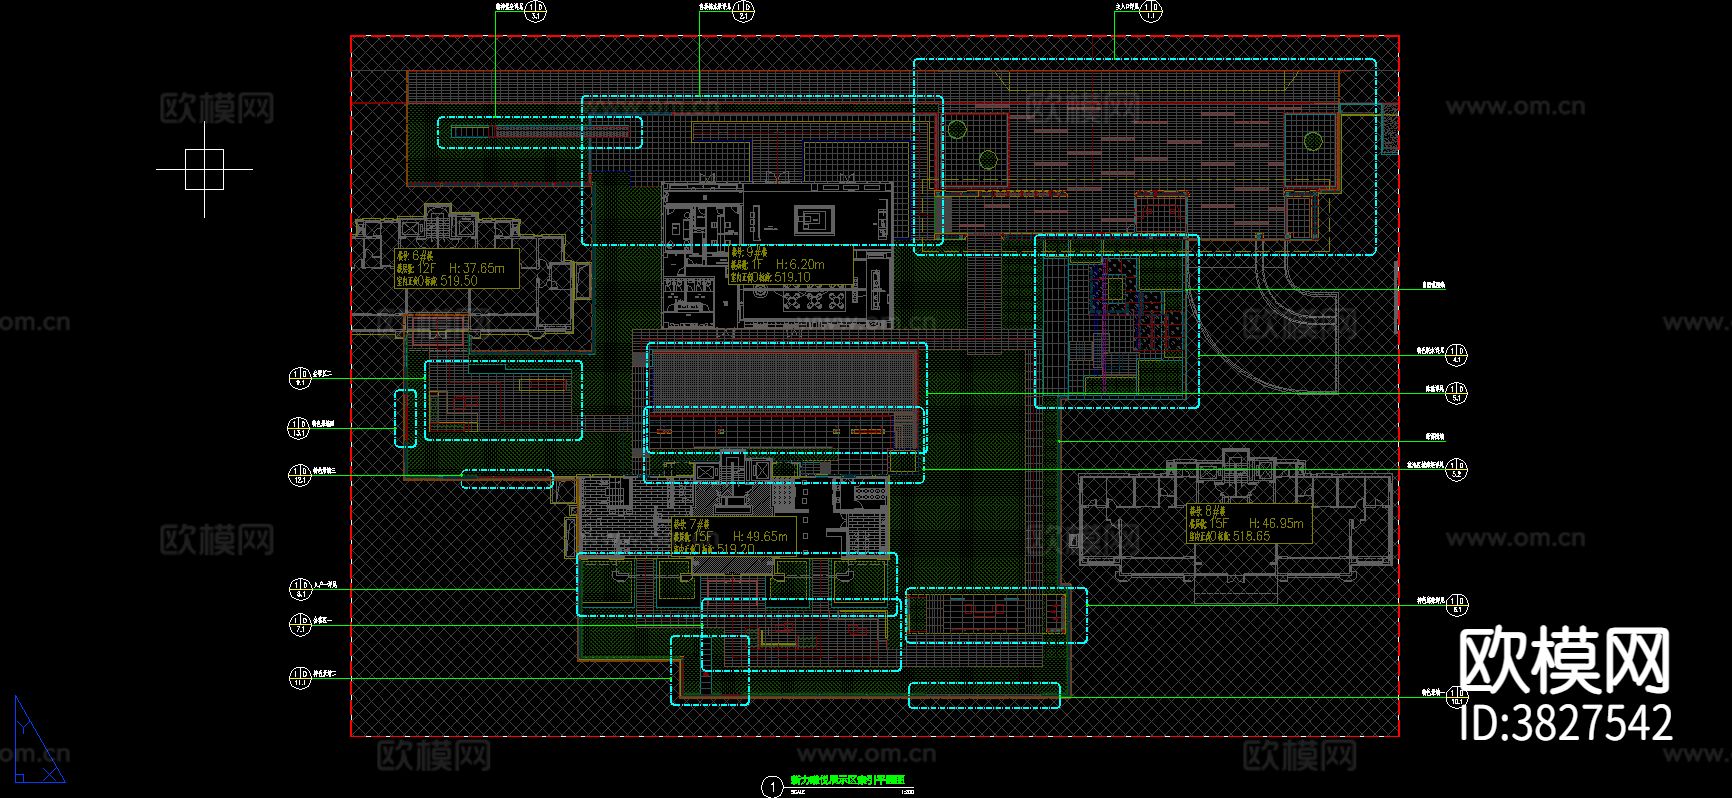Select building 8# label 15F H:46.95m
Screen dimensions: 1732x798
tap(1247, 523)
